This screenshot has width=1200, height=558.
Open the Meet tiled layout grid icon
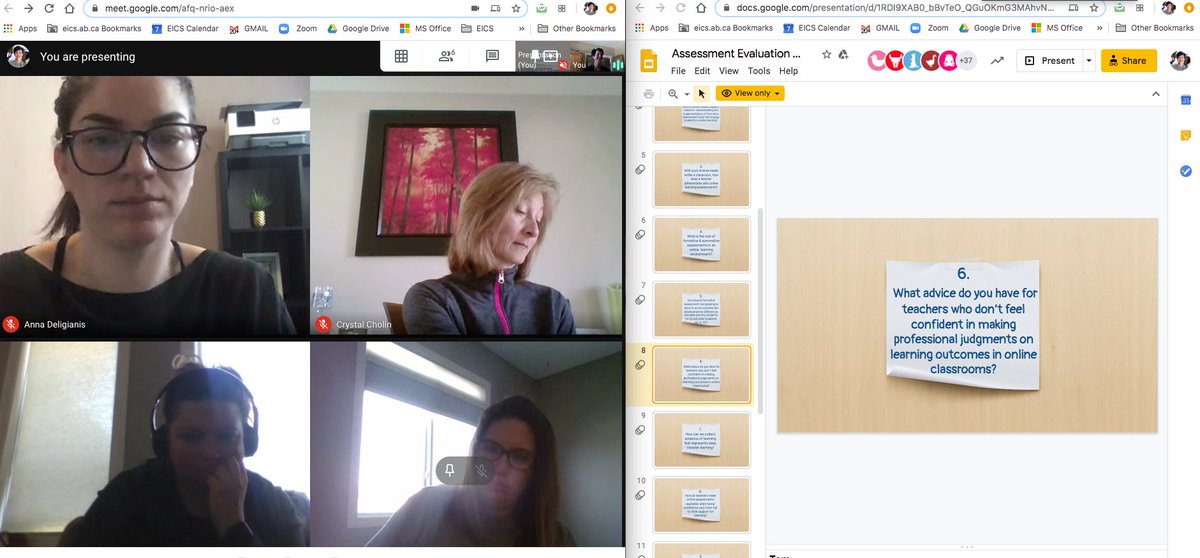[x=401, y=57]
